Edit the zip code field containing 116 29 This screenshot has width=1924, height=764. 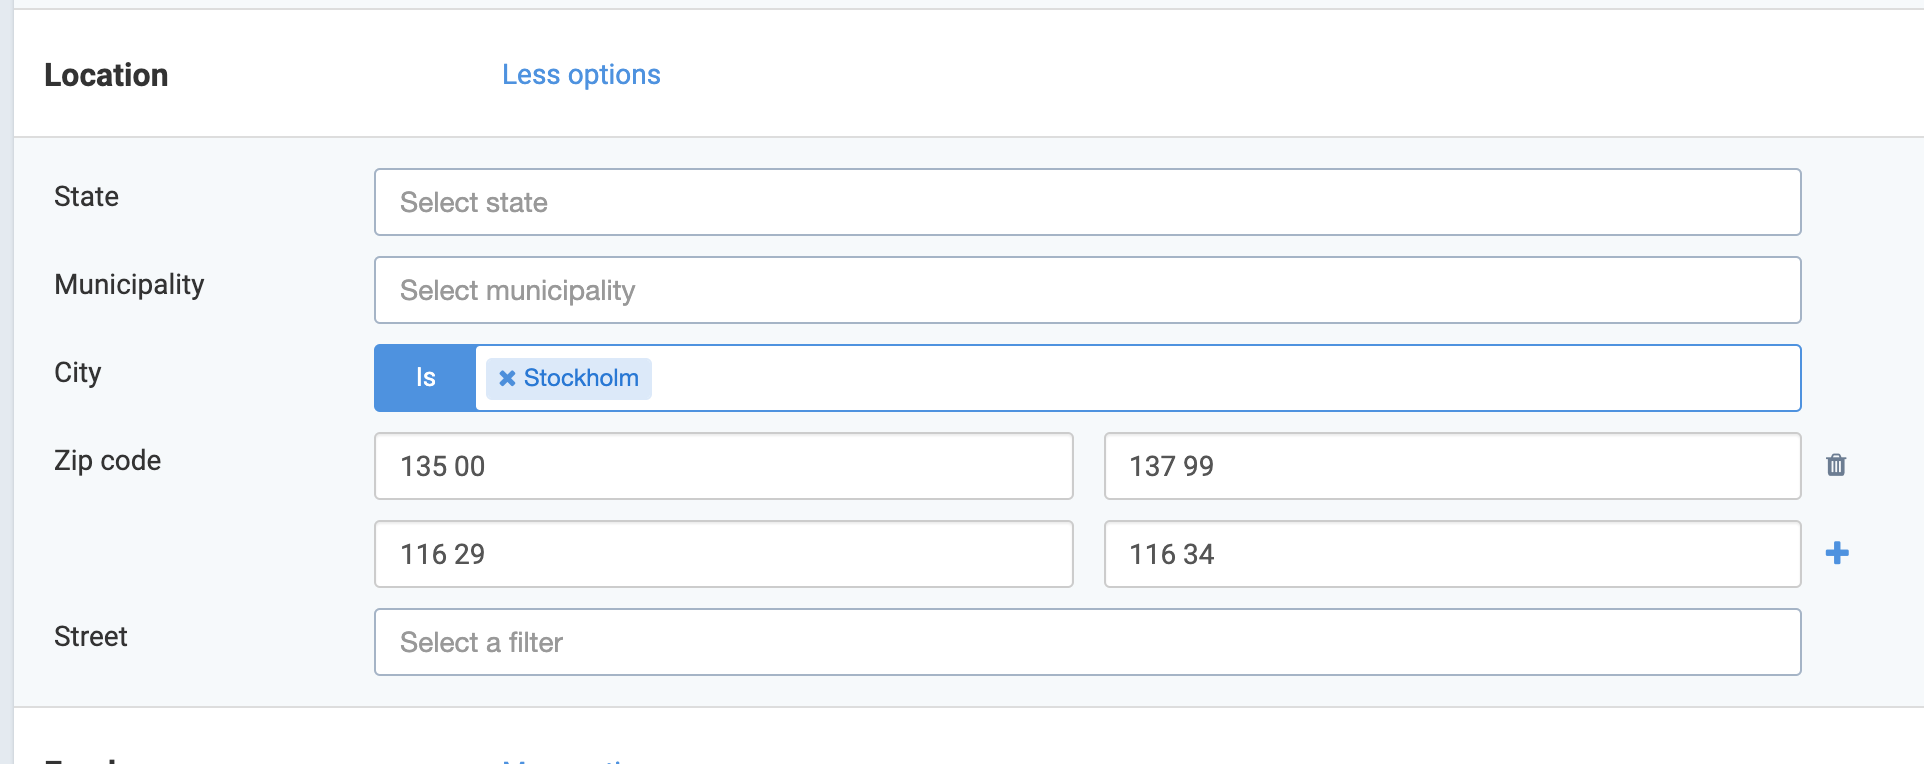point(723,554)
